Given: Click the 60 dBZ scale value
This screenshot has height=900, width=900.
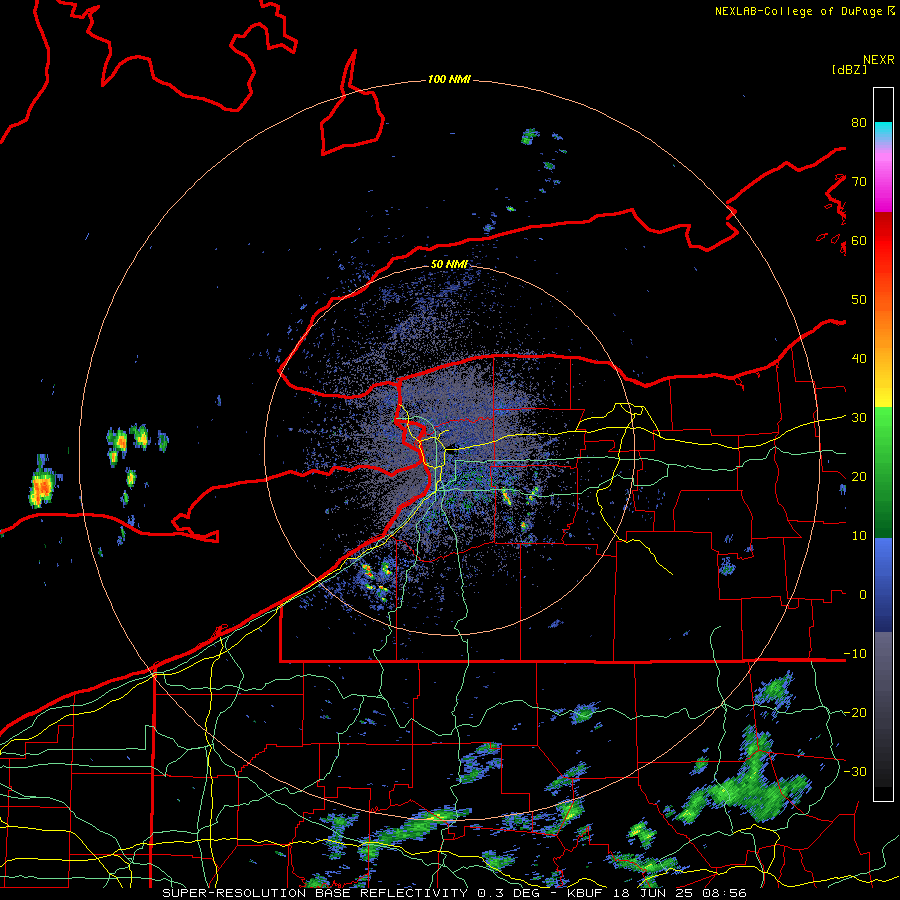Looking at the screenshot, I should tap(859, 240).
